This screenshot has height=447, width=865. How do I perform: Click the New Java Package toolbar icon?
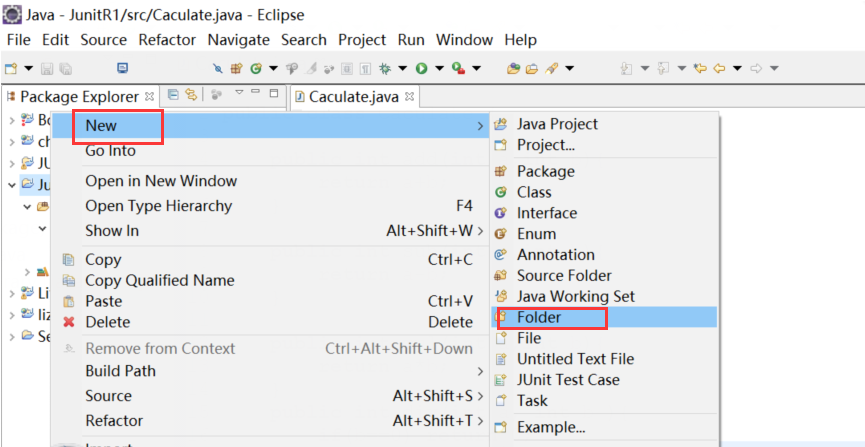pos(237,68)
